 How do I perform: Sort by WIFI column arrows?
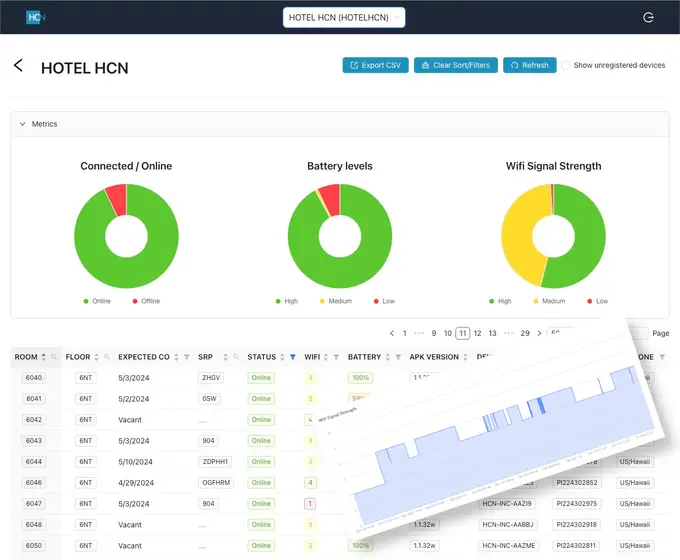pyautogui.click(x=326, y=357)
